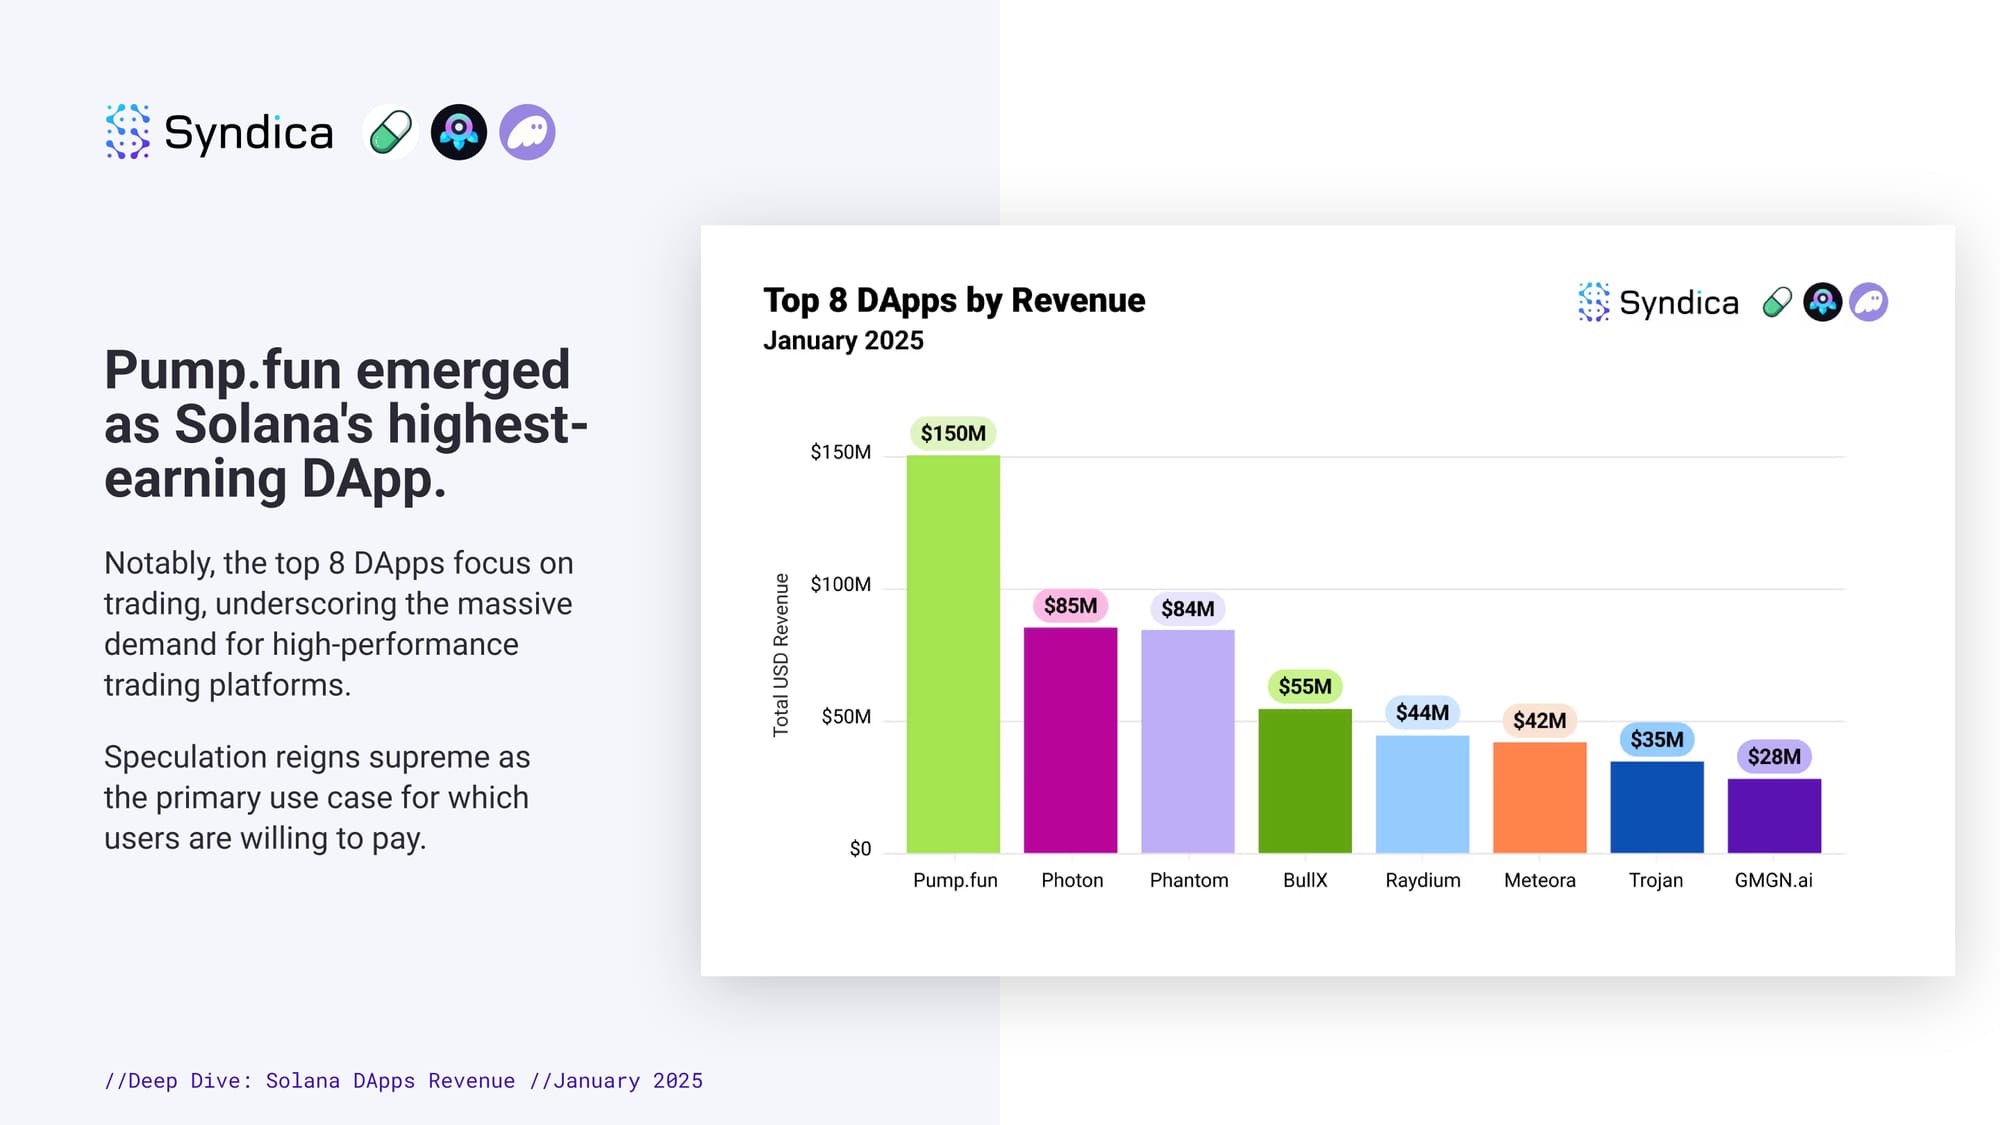
Task: Click the small Syndica logo in the chart card
Action: coord(1659,302)
